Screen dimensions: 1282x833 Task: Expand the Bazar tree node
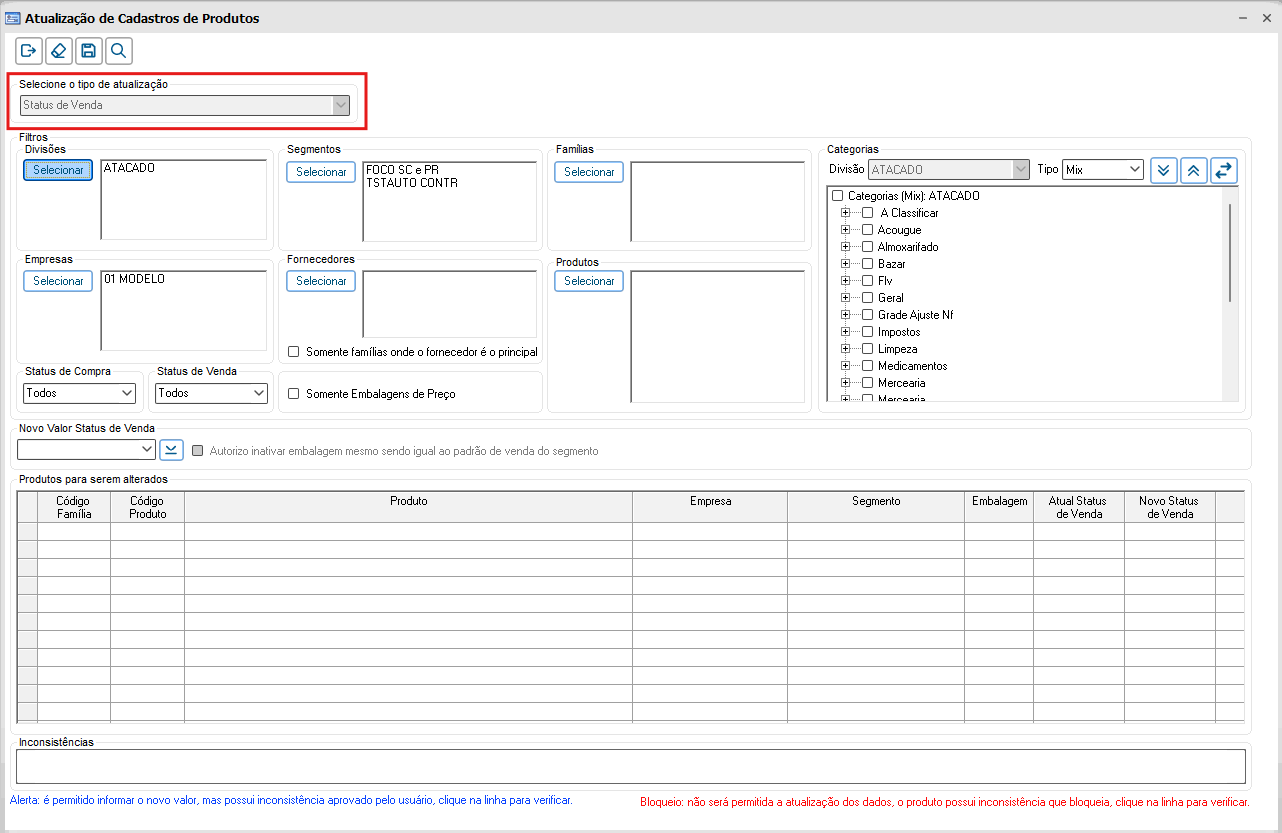[x=846, y=264]
